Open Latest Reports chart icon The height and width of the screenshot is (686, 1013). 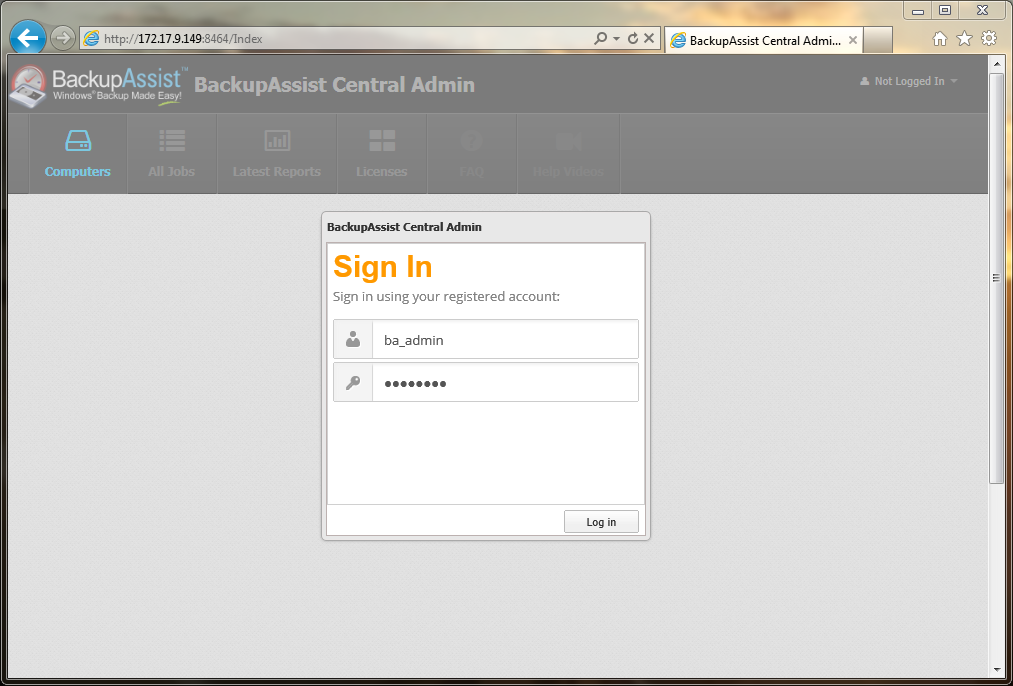coord(277,141)
